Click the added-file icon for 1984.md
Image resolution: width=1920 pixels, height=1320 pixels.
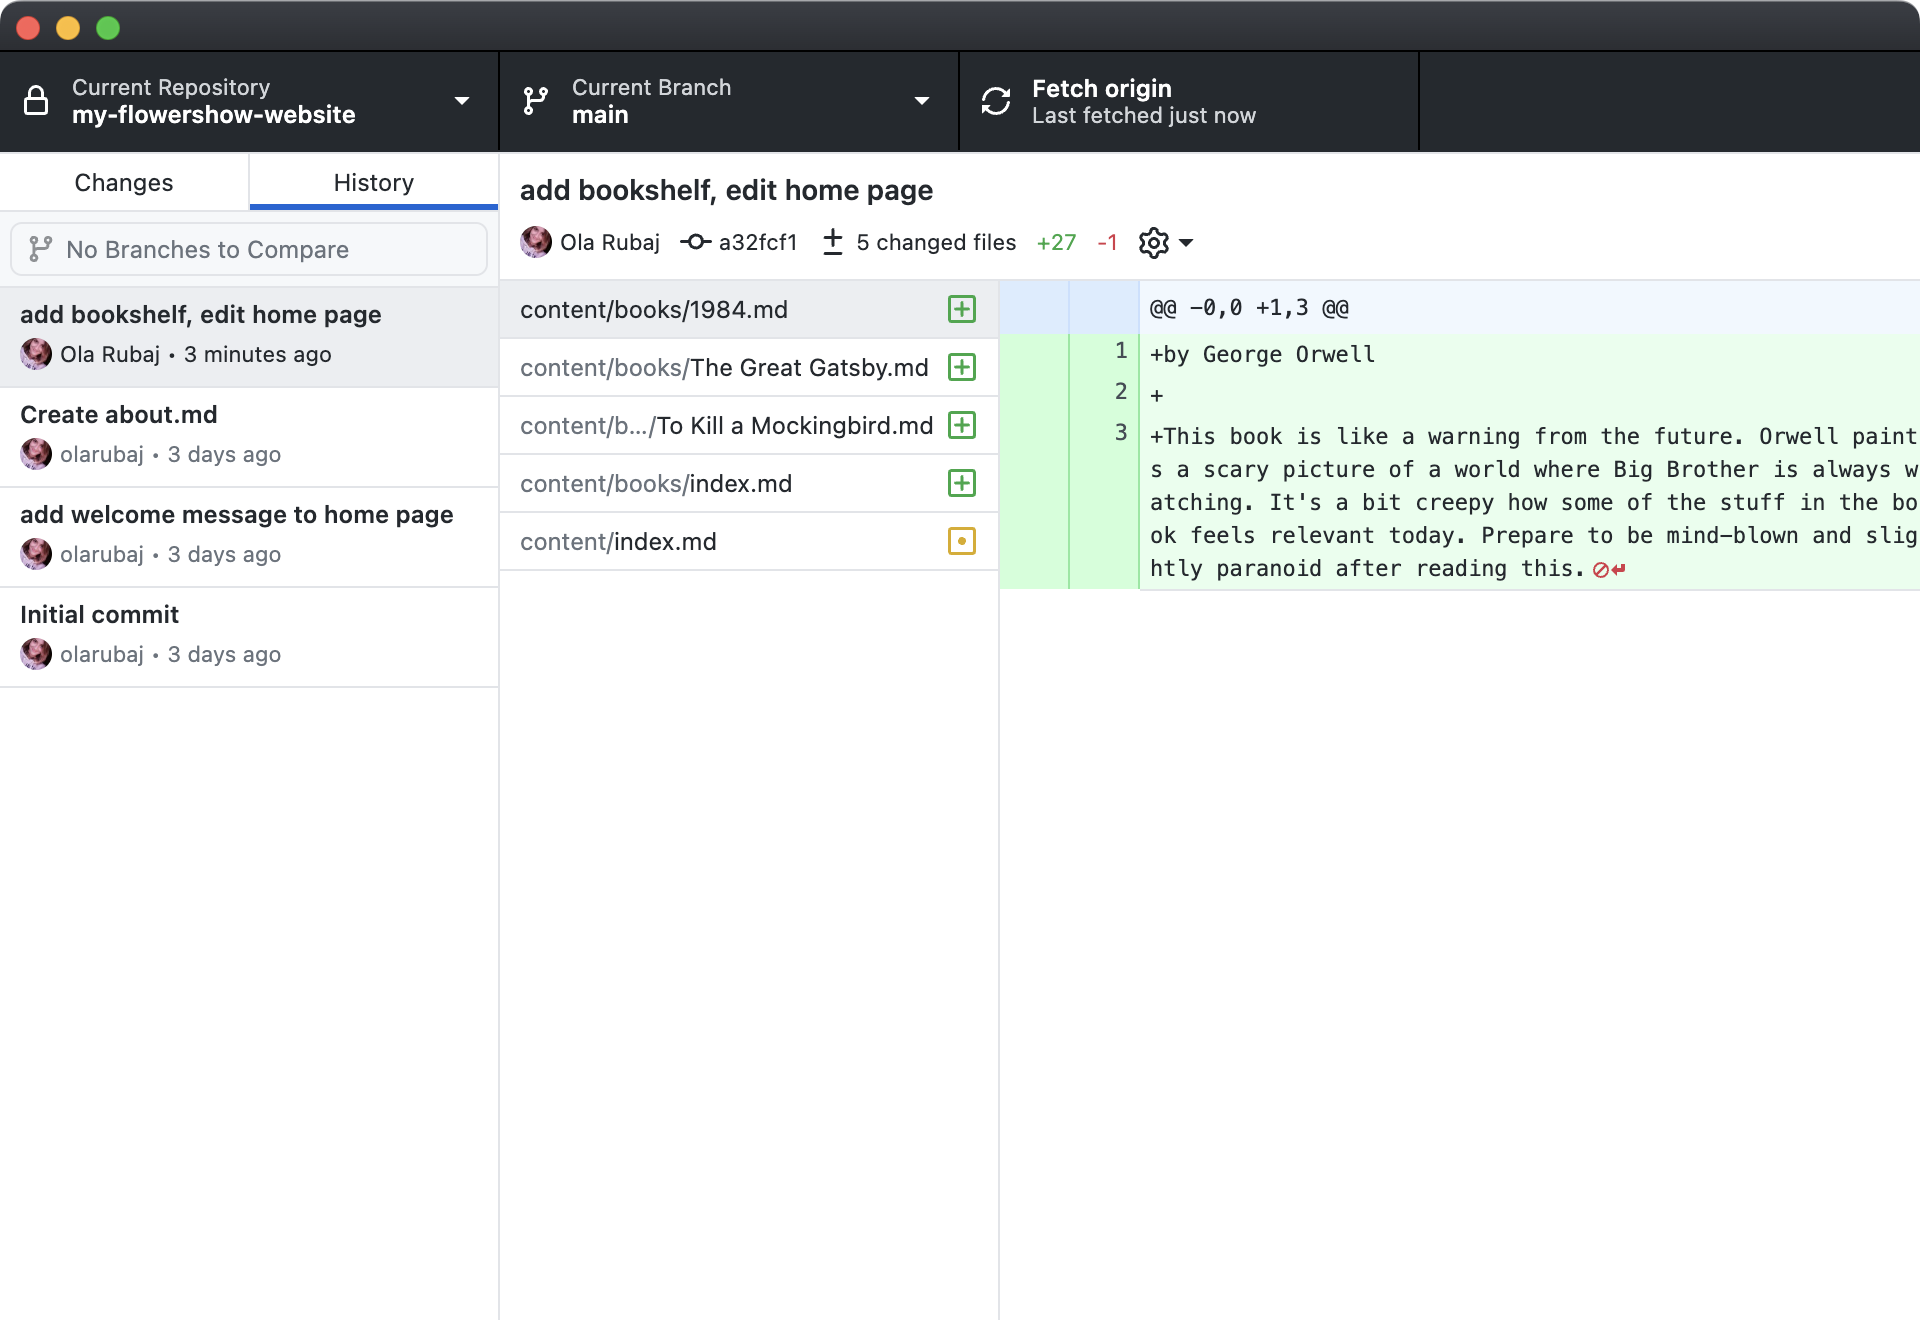coord(961,309)
